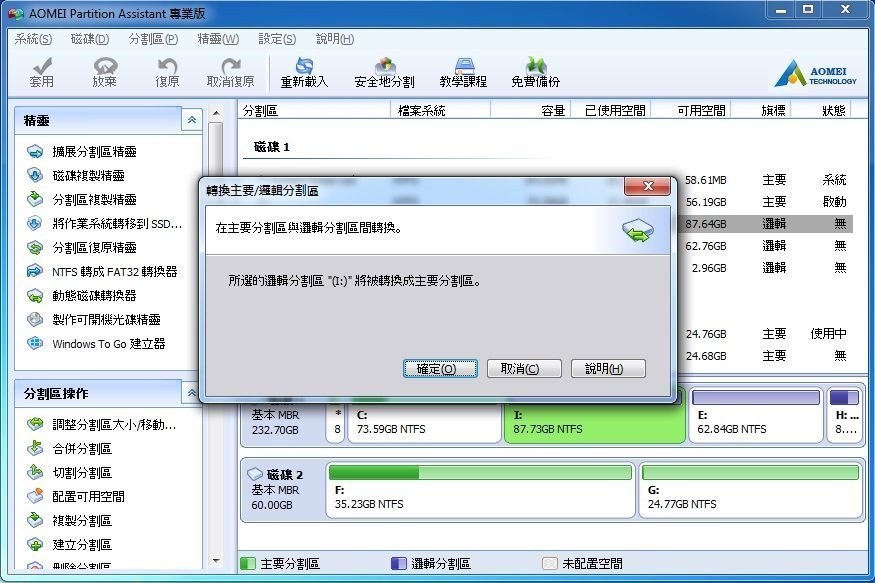Screen dimensions: 875x583
Task: Open the 精靈(W) menu
Action: pyautogui.click(x=218, y=38)
